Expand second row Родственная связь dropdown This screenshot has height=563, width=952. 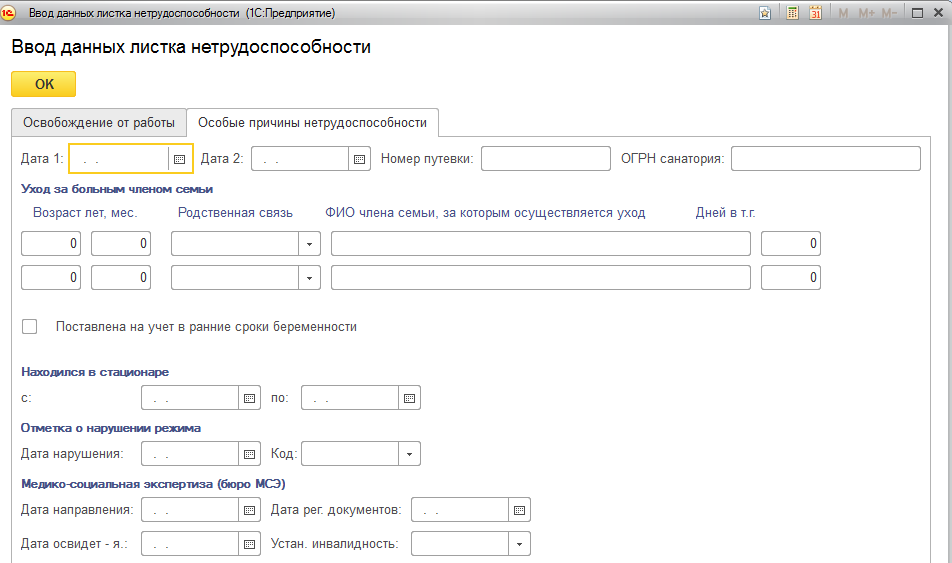pos(309,278)
